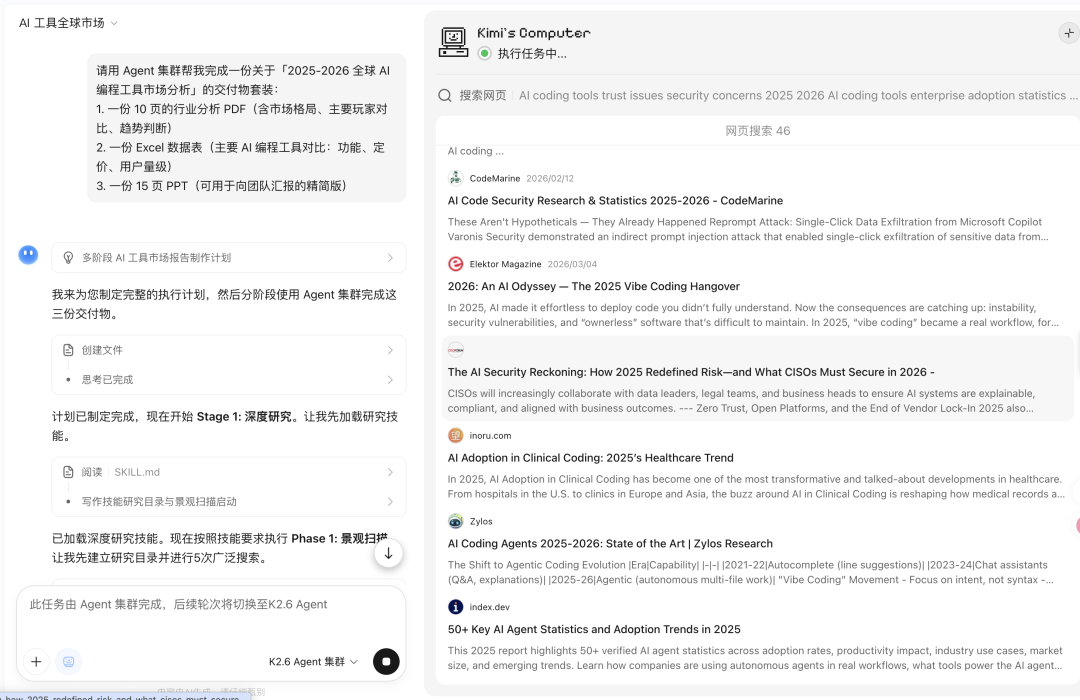Click CodeMarine source name

(495, 178)
